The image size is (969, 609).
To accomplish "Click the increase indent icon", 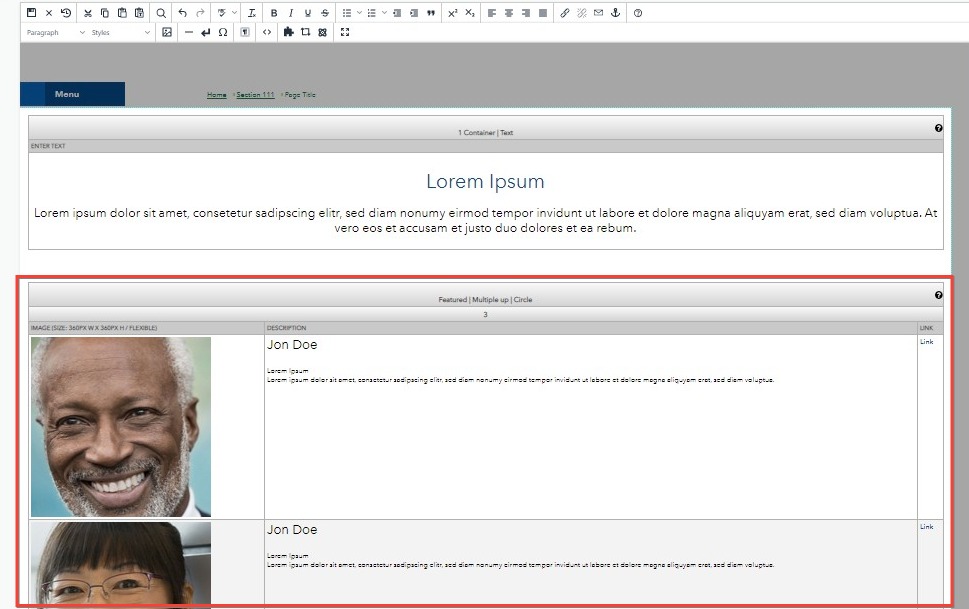I will point(413,12).
